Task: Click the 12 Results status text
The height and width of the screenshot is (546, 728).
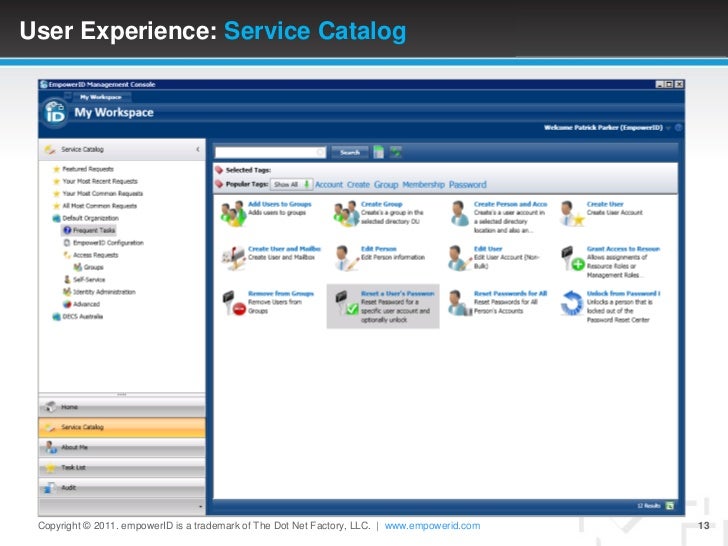Action: pyautogui.click(x=649, y=506)
